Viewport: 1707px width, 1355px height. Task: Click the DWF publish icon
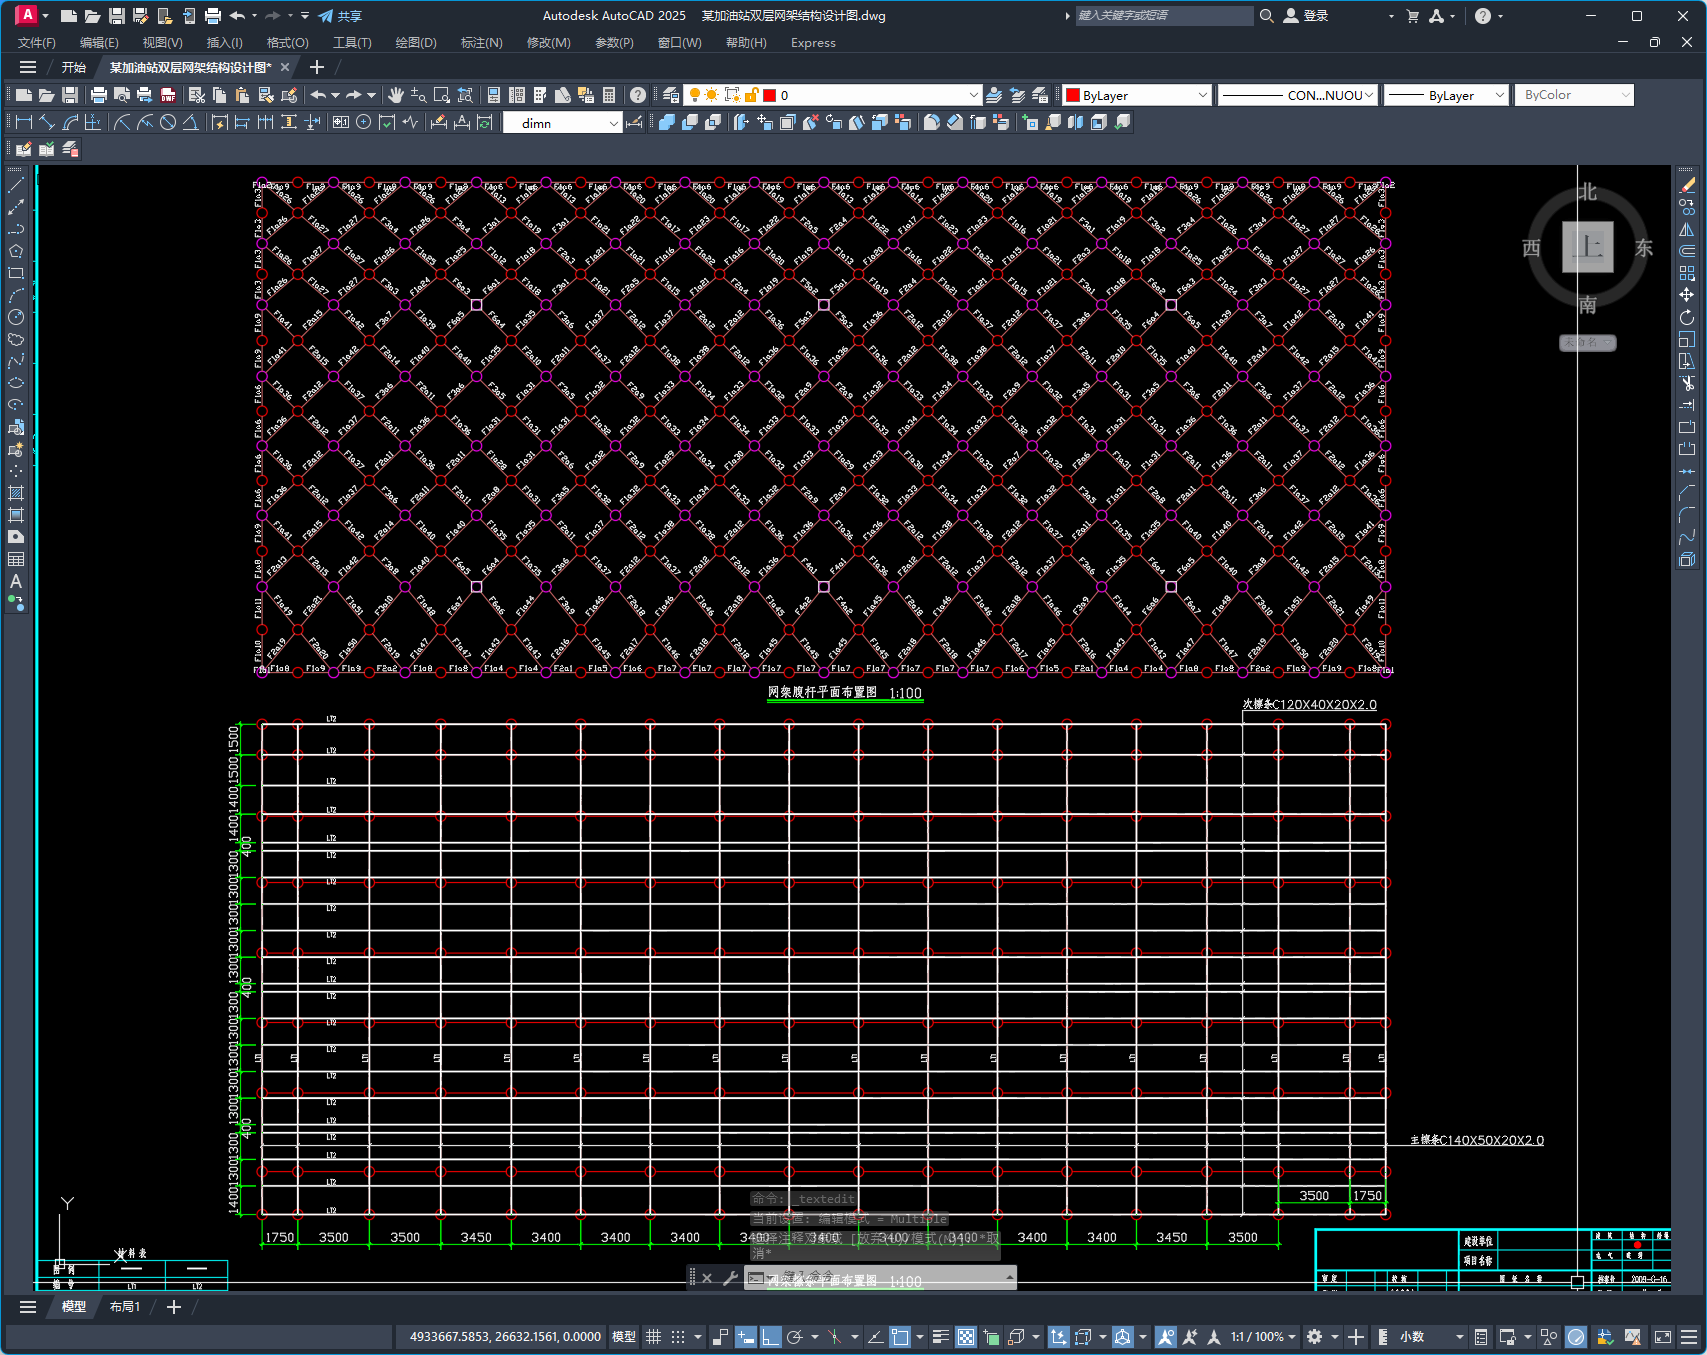click(x=168, y=95)
